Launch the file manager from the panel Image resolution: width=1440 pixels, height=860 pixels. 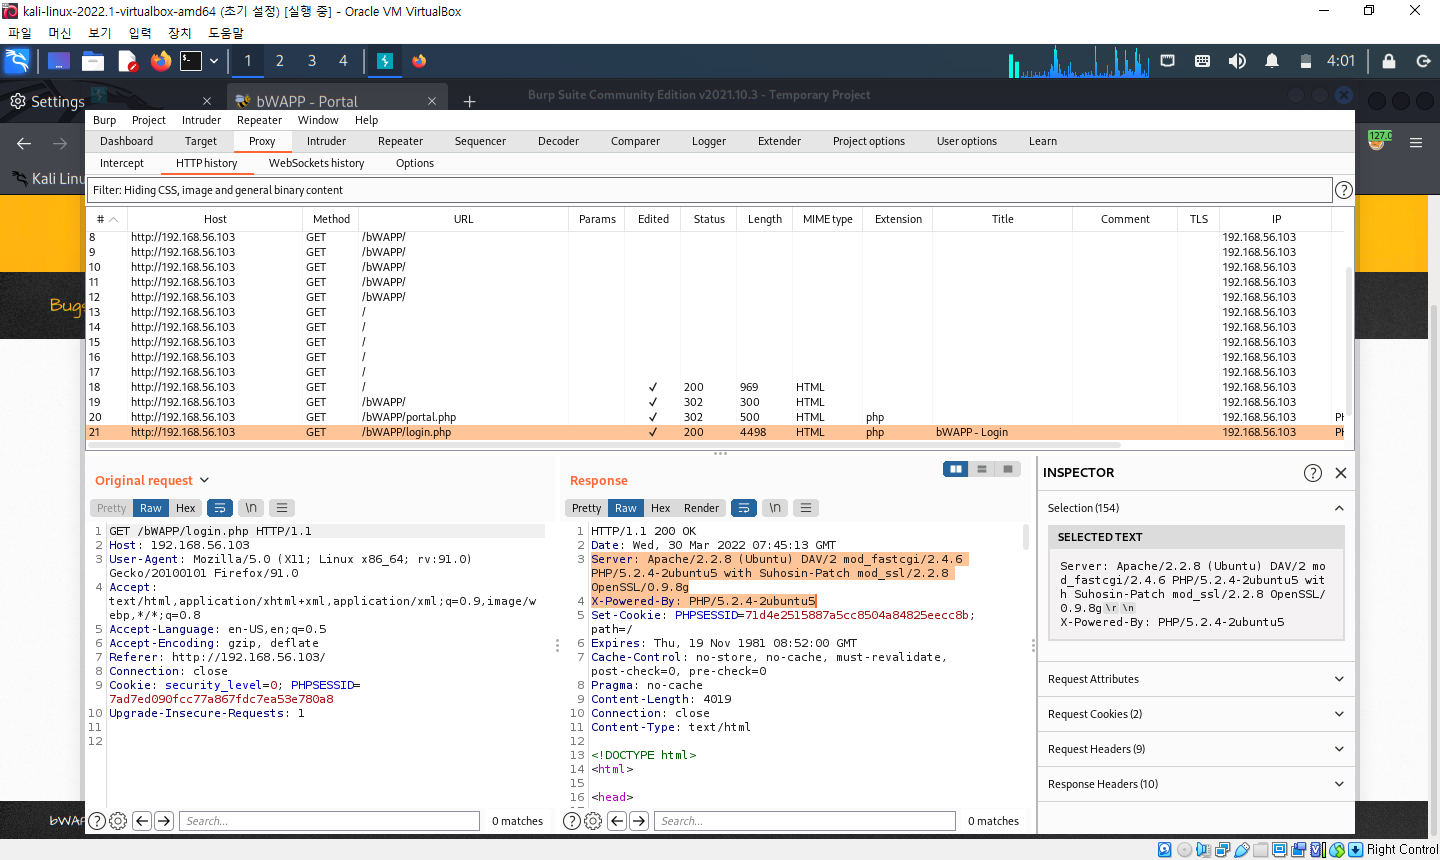pos(93,61)
